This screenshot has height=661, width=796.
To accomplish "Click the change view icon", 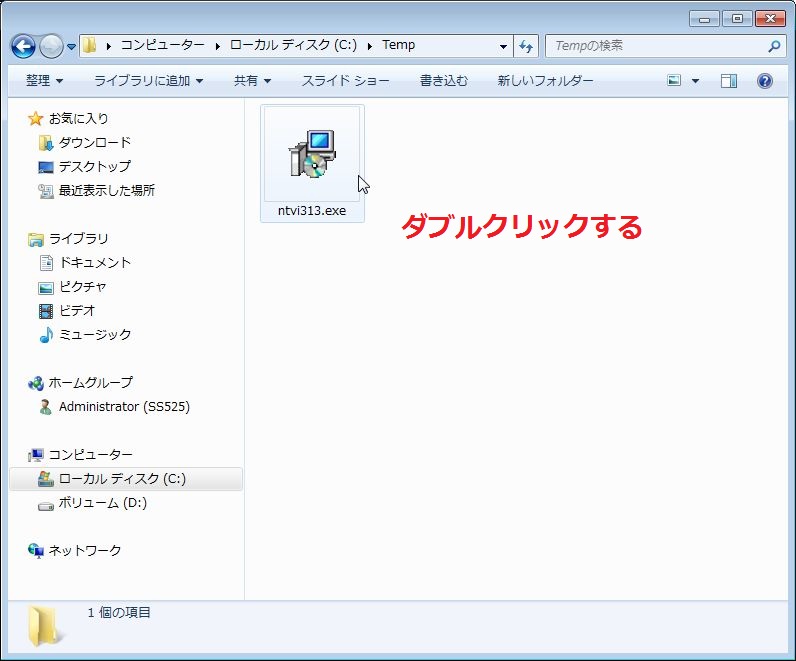I will coord(675,81).
